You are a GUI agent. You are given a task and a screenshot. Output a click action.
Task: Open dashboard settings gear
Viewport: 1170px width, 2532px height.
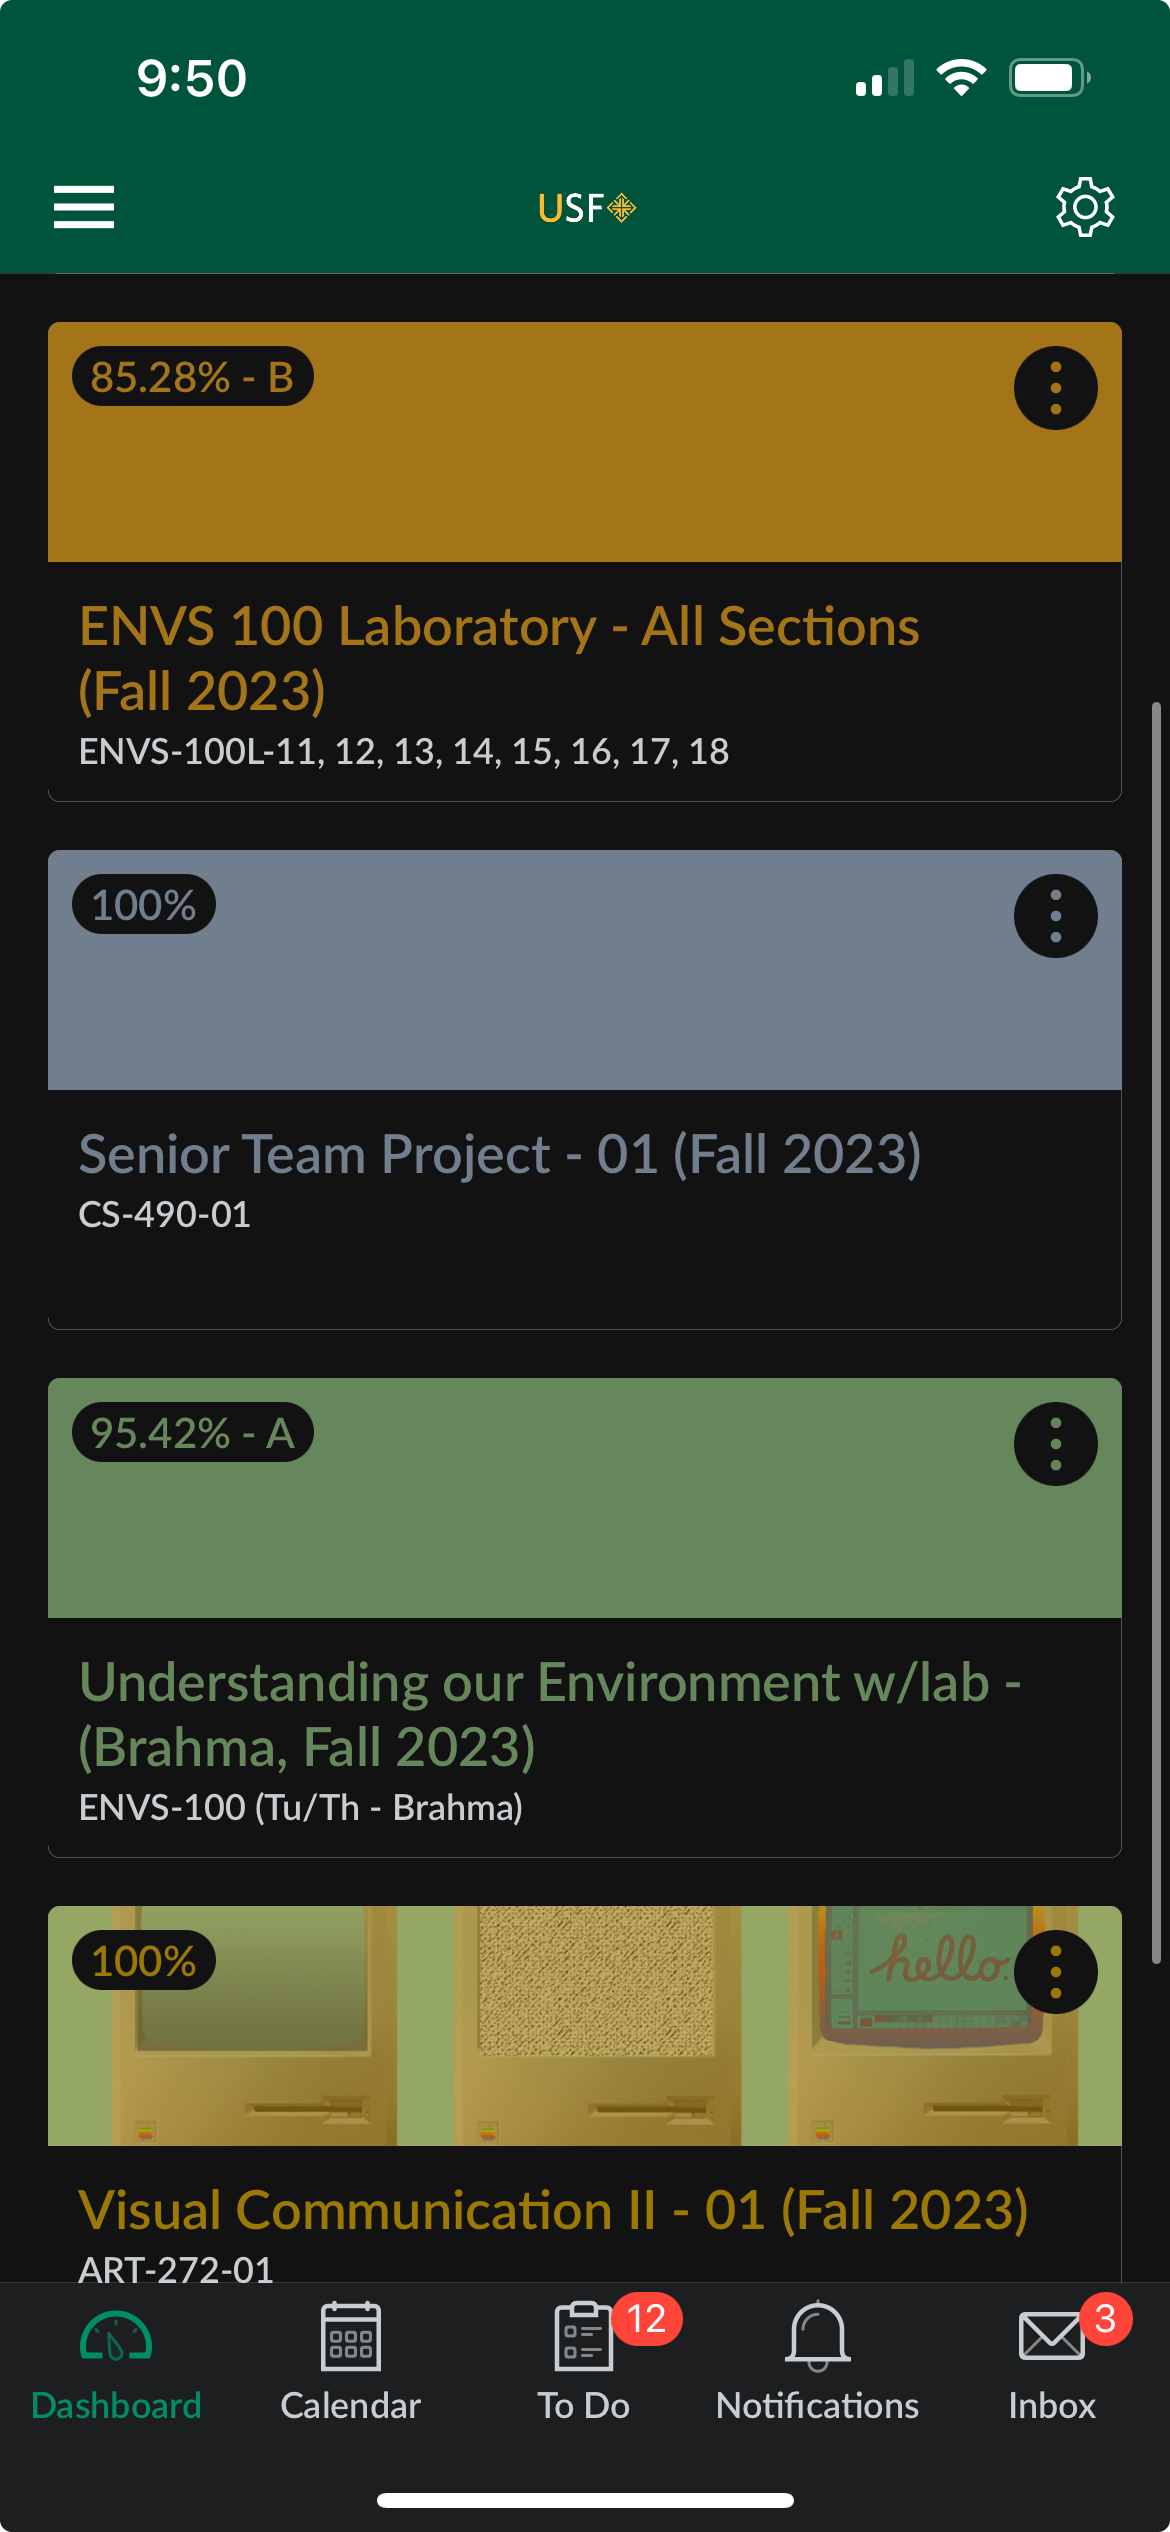tap(1085, 207)
